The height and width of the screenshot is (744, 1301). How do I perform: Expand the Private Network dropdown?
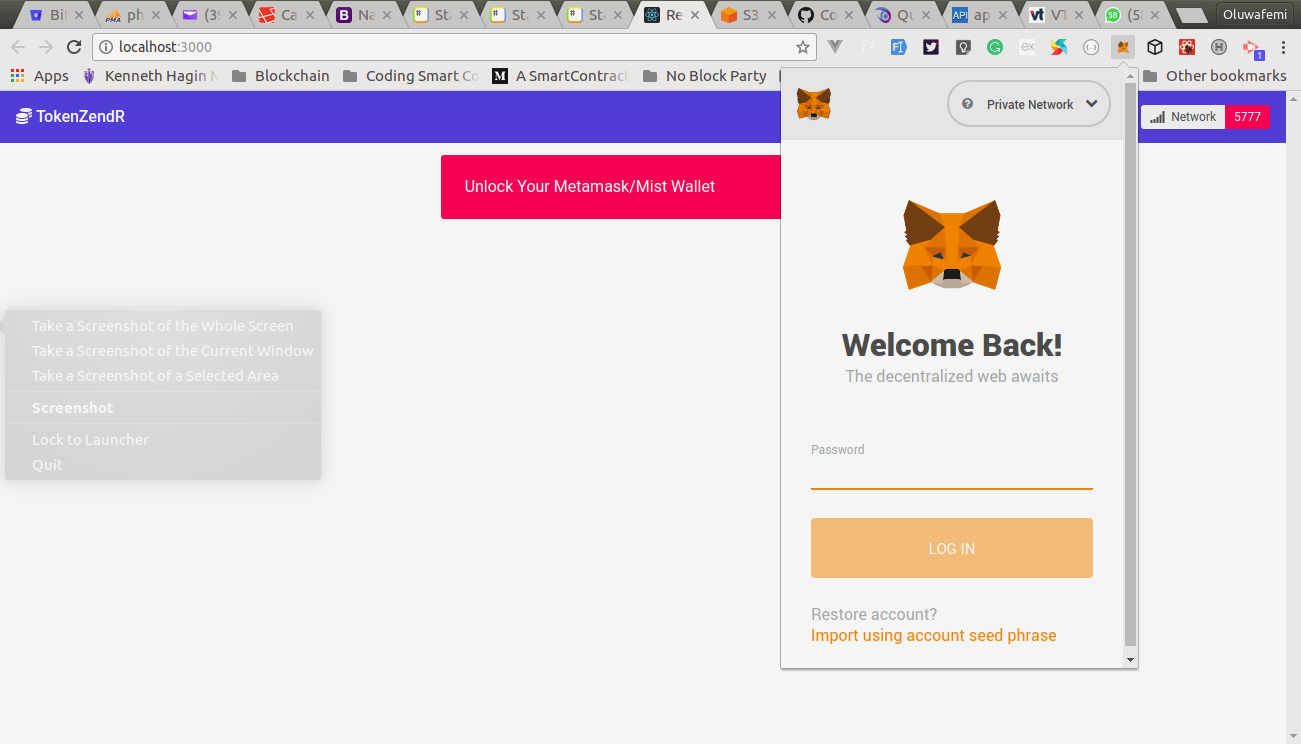1029,104
